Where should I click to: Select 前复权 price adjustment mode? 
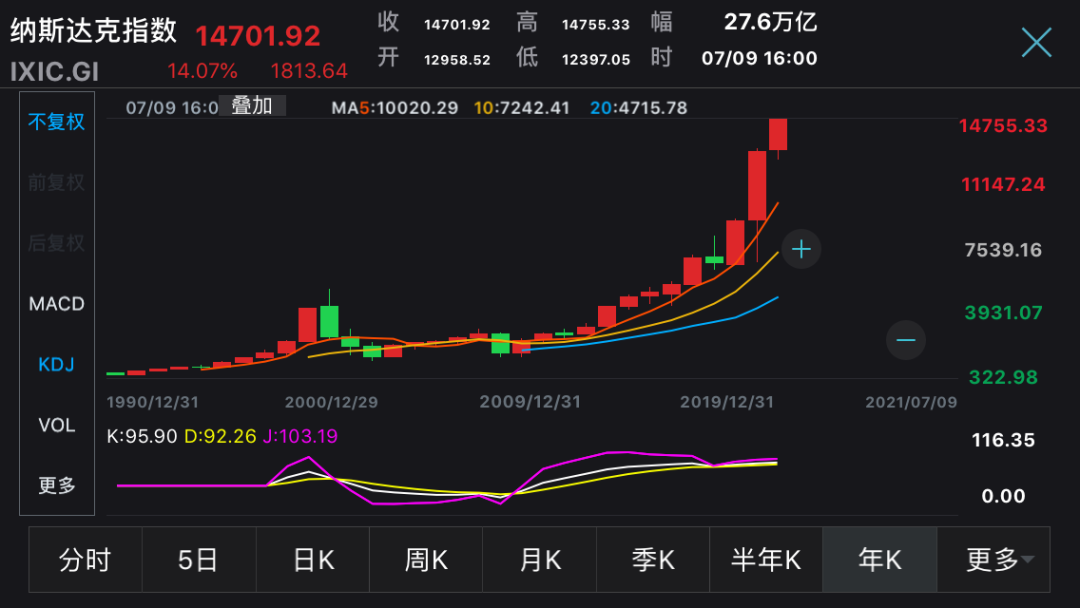pyautogui.click(x=56, y=182)
